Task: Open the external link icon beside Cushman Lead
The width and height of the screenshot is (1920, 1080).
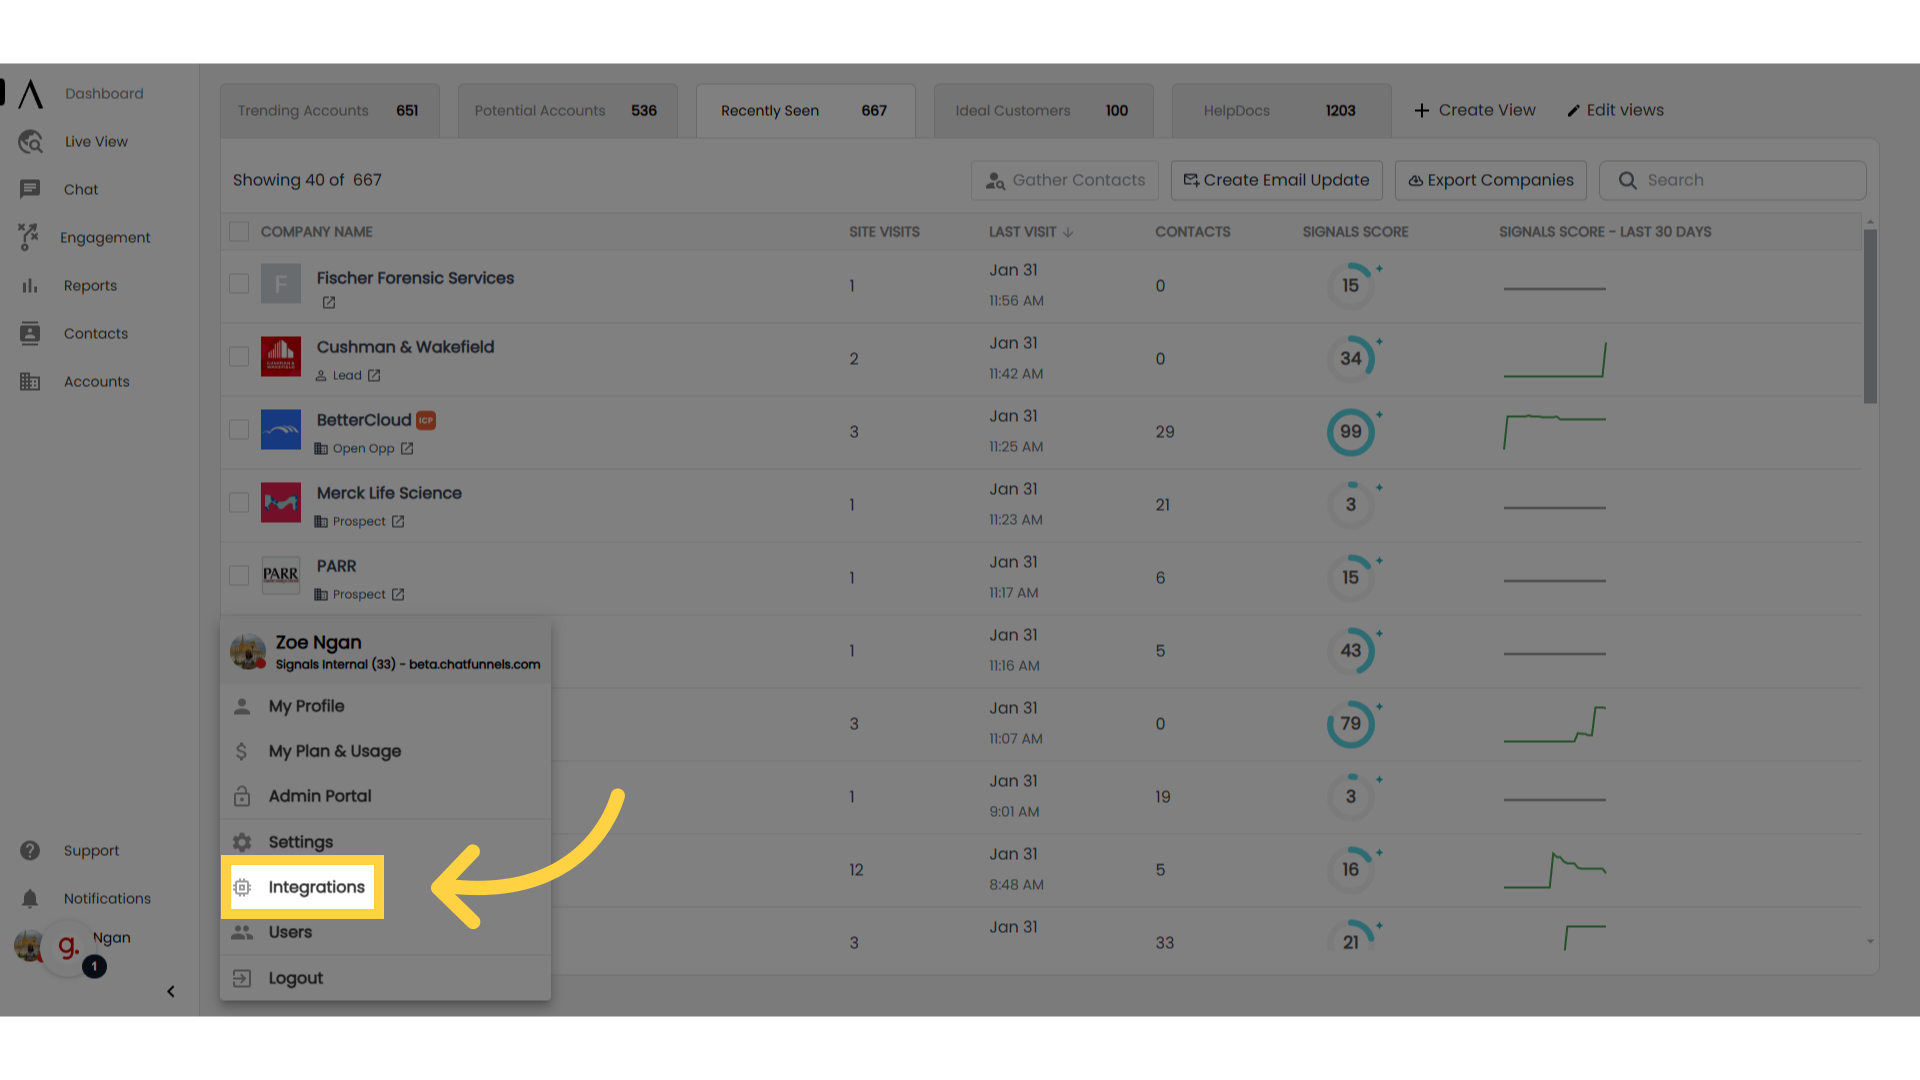Action: [374, 376]
